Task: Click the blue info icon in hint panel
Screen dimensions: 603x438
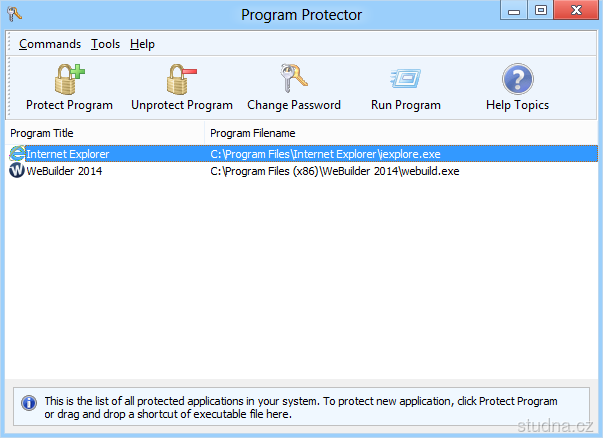Action: 29,403
